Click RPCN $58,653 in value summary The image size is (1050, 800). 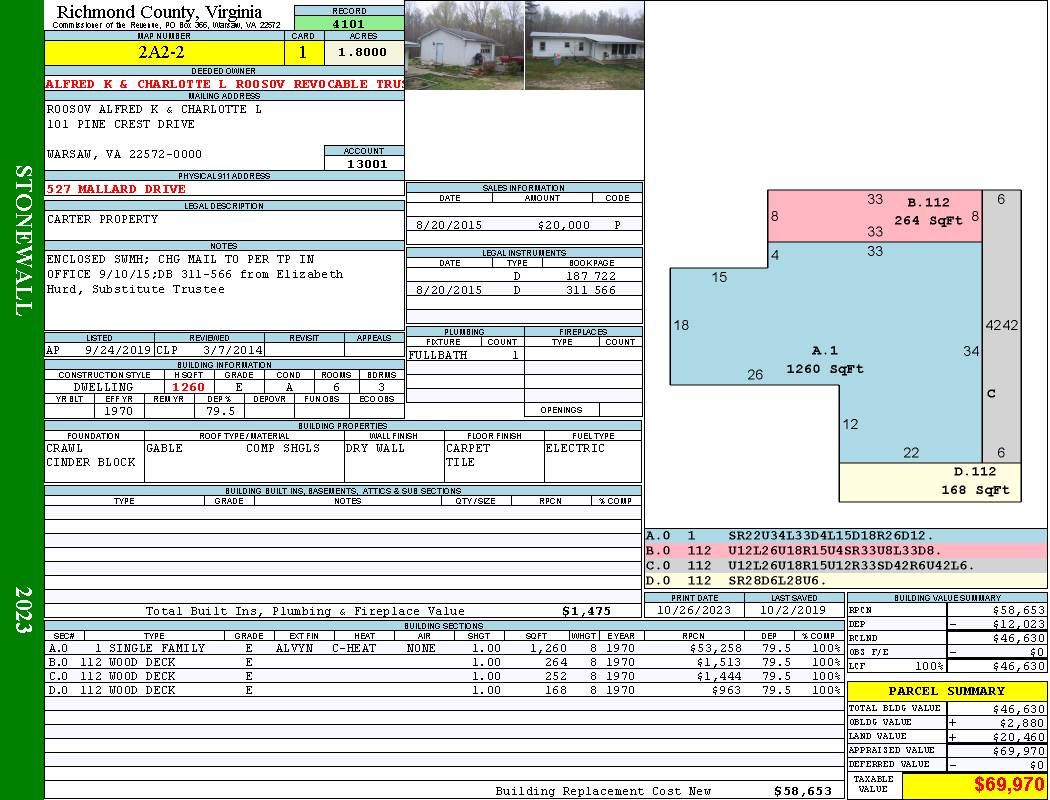coord(1019,611)
